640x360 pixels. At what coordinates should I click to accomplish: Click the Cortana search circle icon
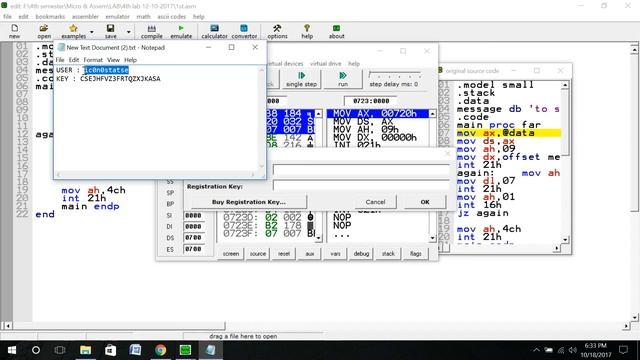click(x=36, y=350)
